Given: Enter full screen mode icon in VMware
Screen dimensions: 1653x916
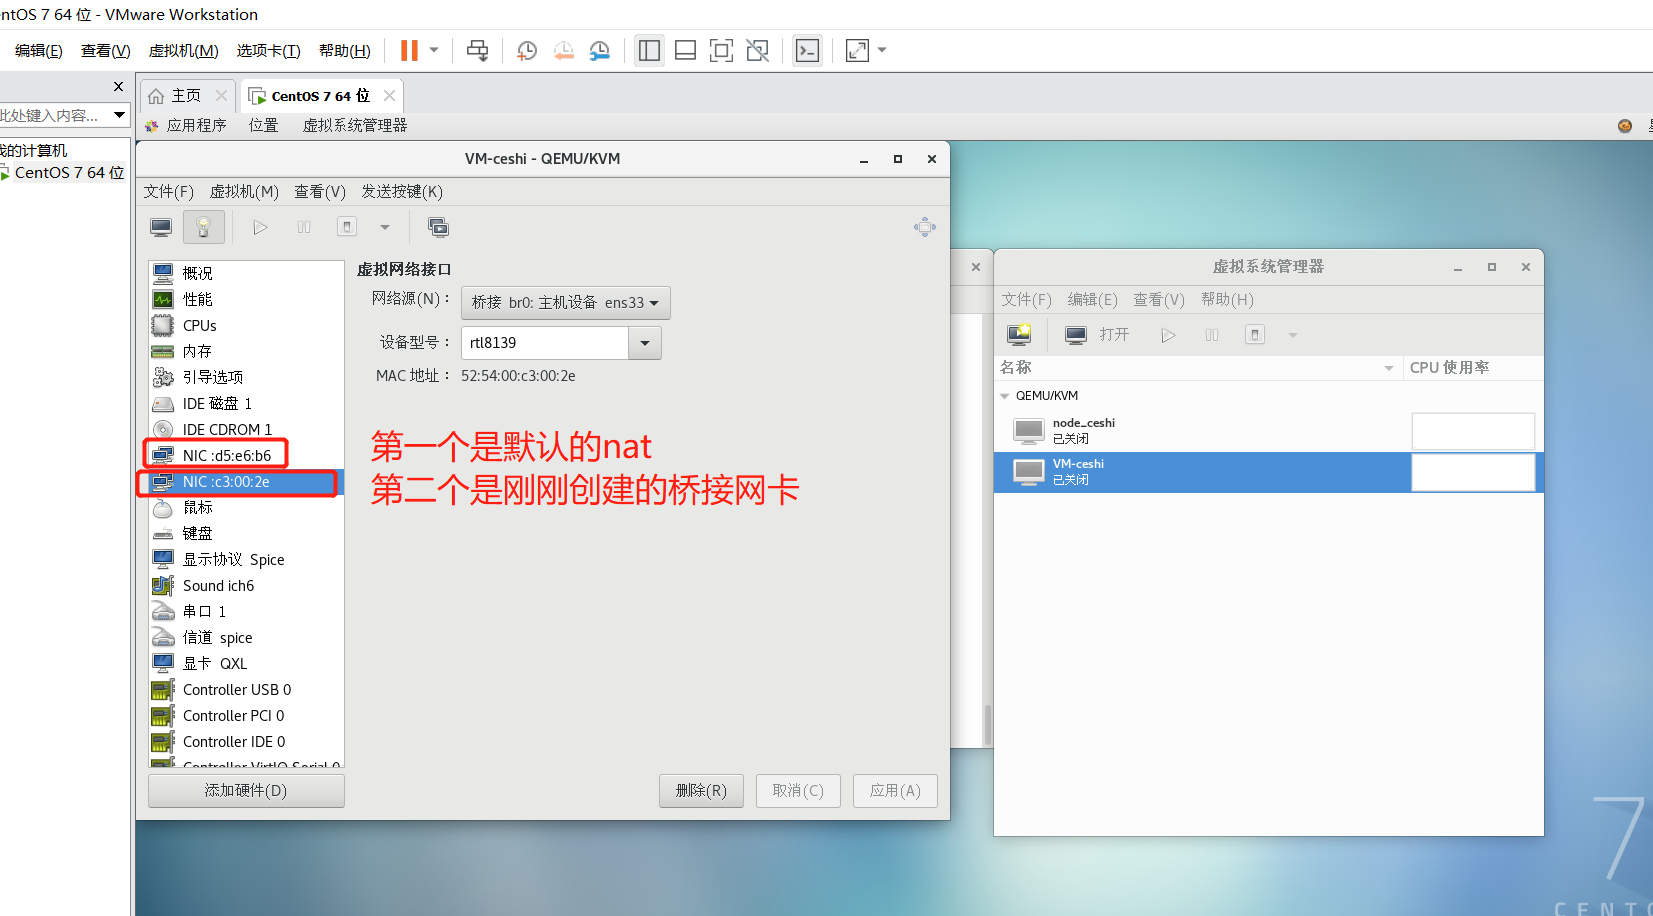Looking at the screenshot, I should point(721,50).
